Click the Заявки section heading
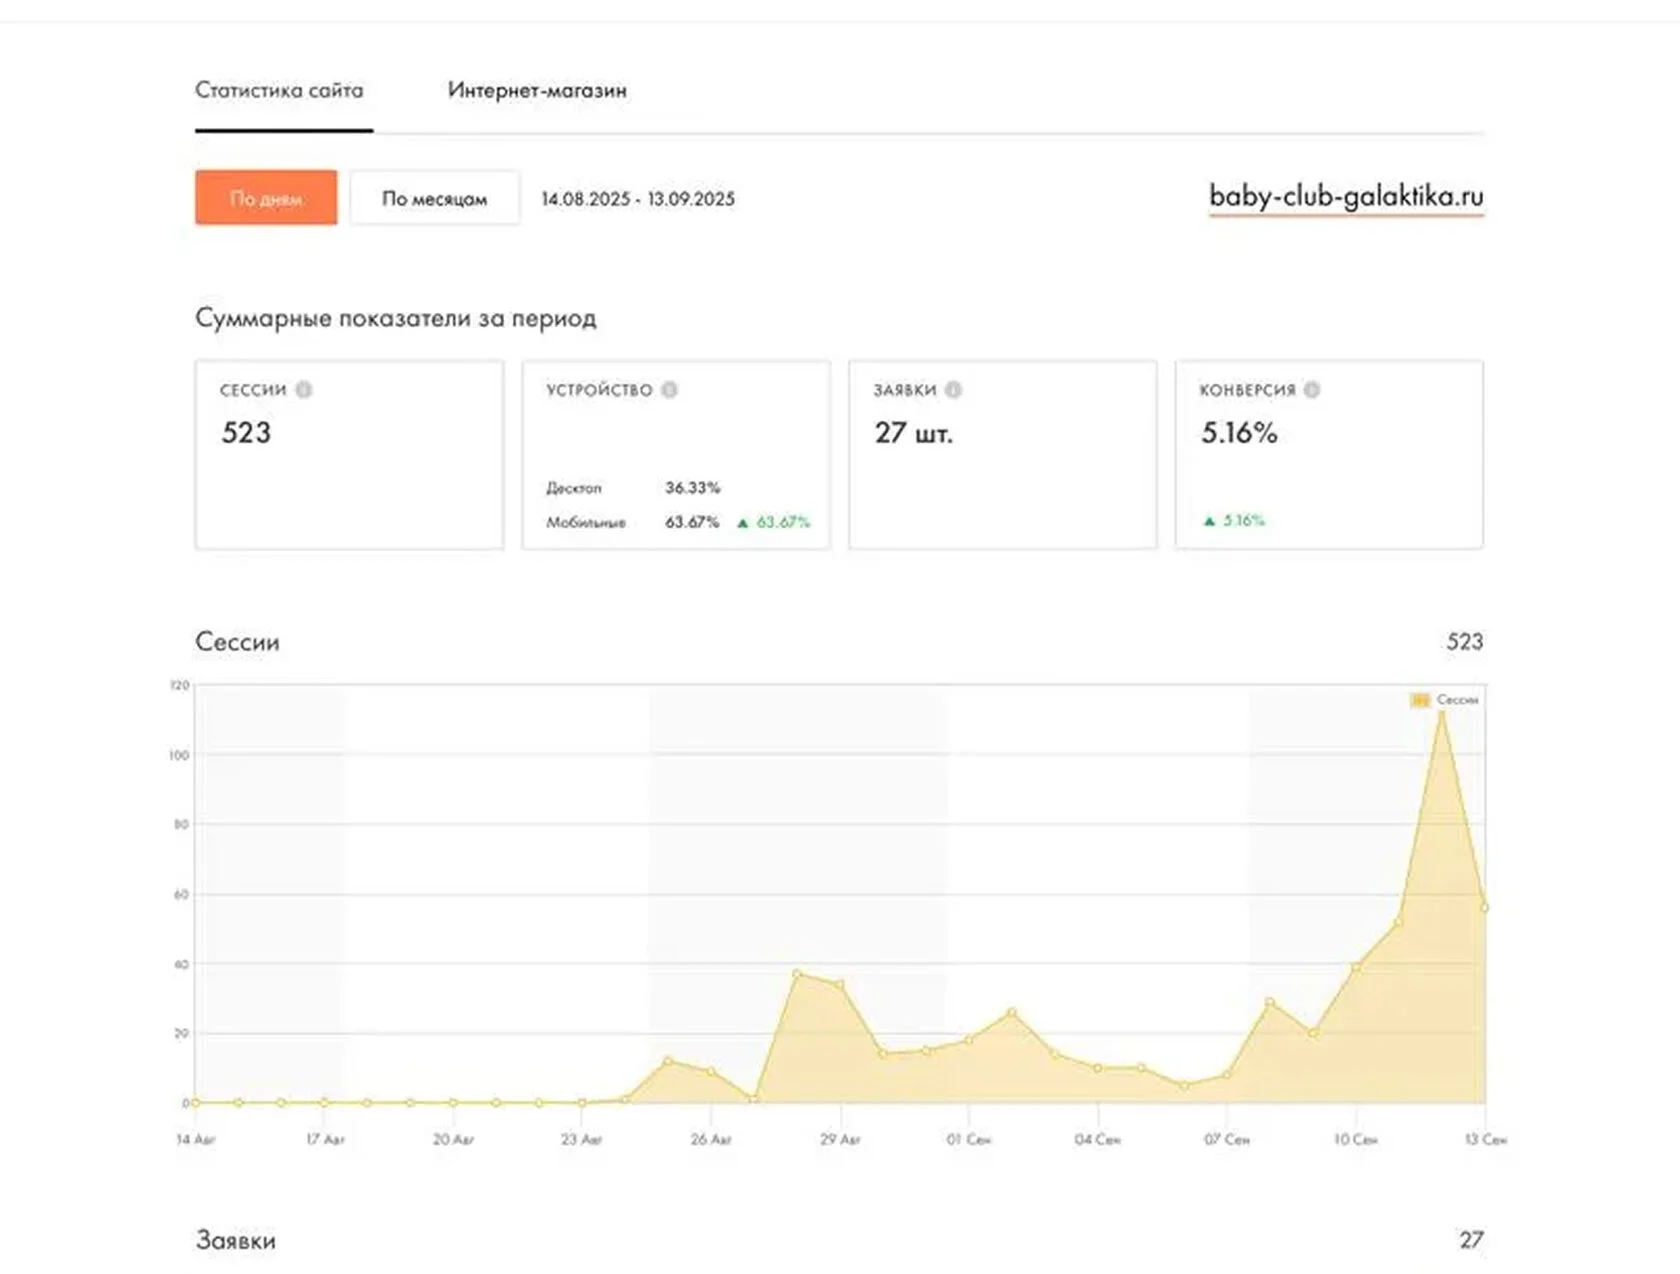Image resolution: width=1680 pixels, height=1274 pixels. pos(236,1240)
